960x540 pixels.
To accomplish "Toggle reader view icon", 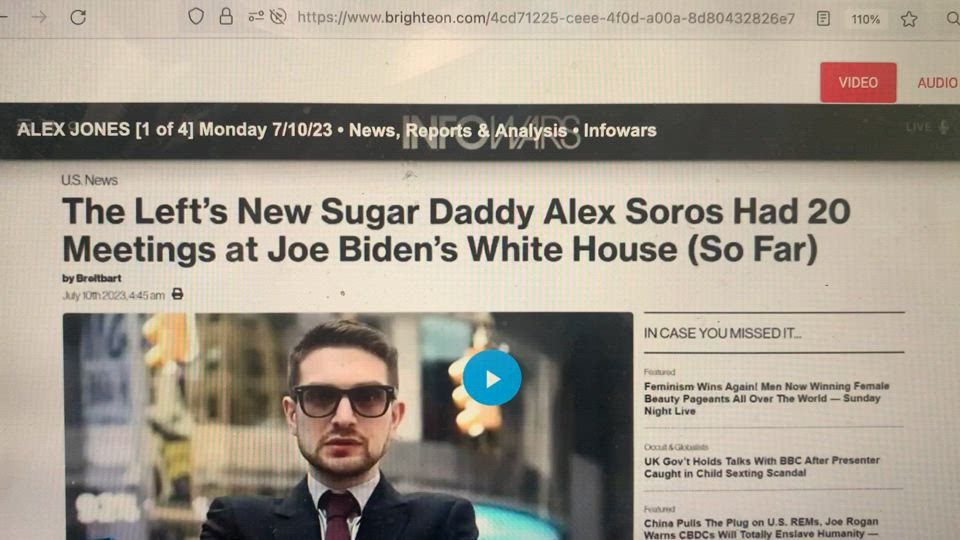I will [x=823, y=19].
